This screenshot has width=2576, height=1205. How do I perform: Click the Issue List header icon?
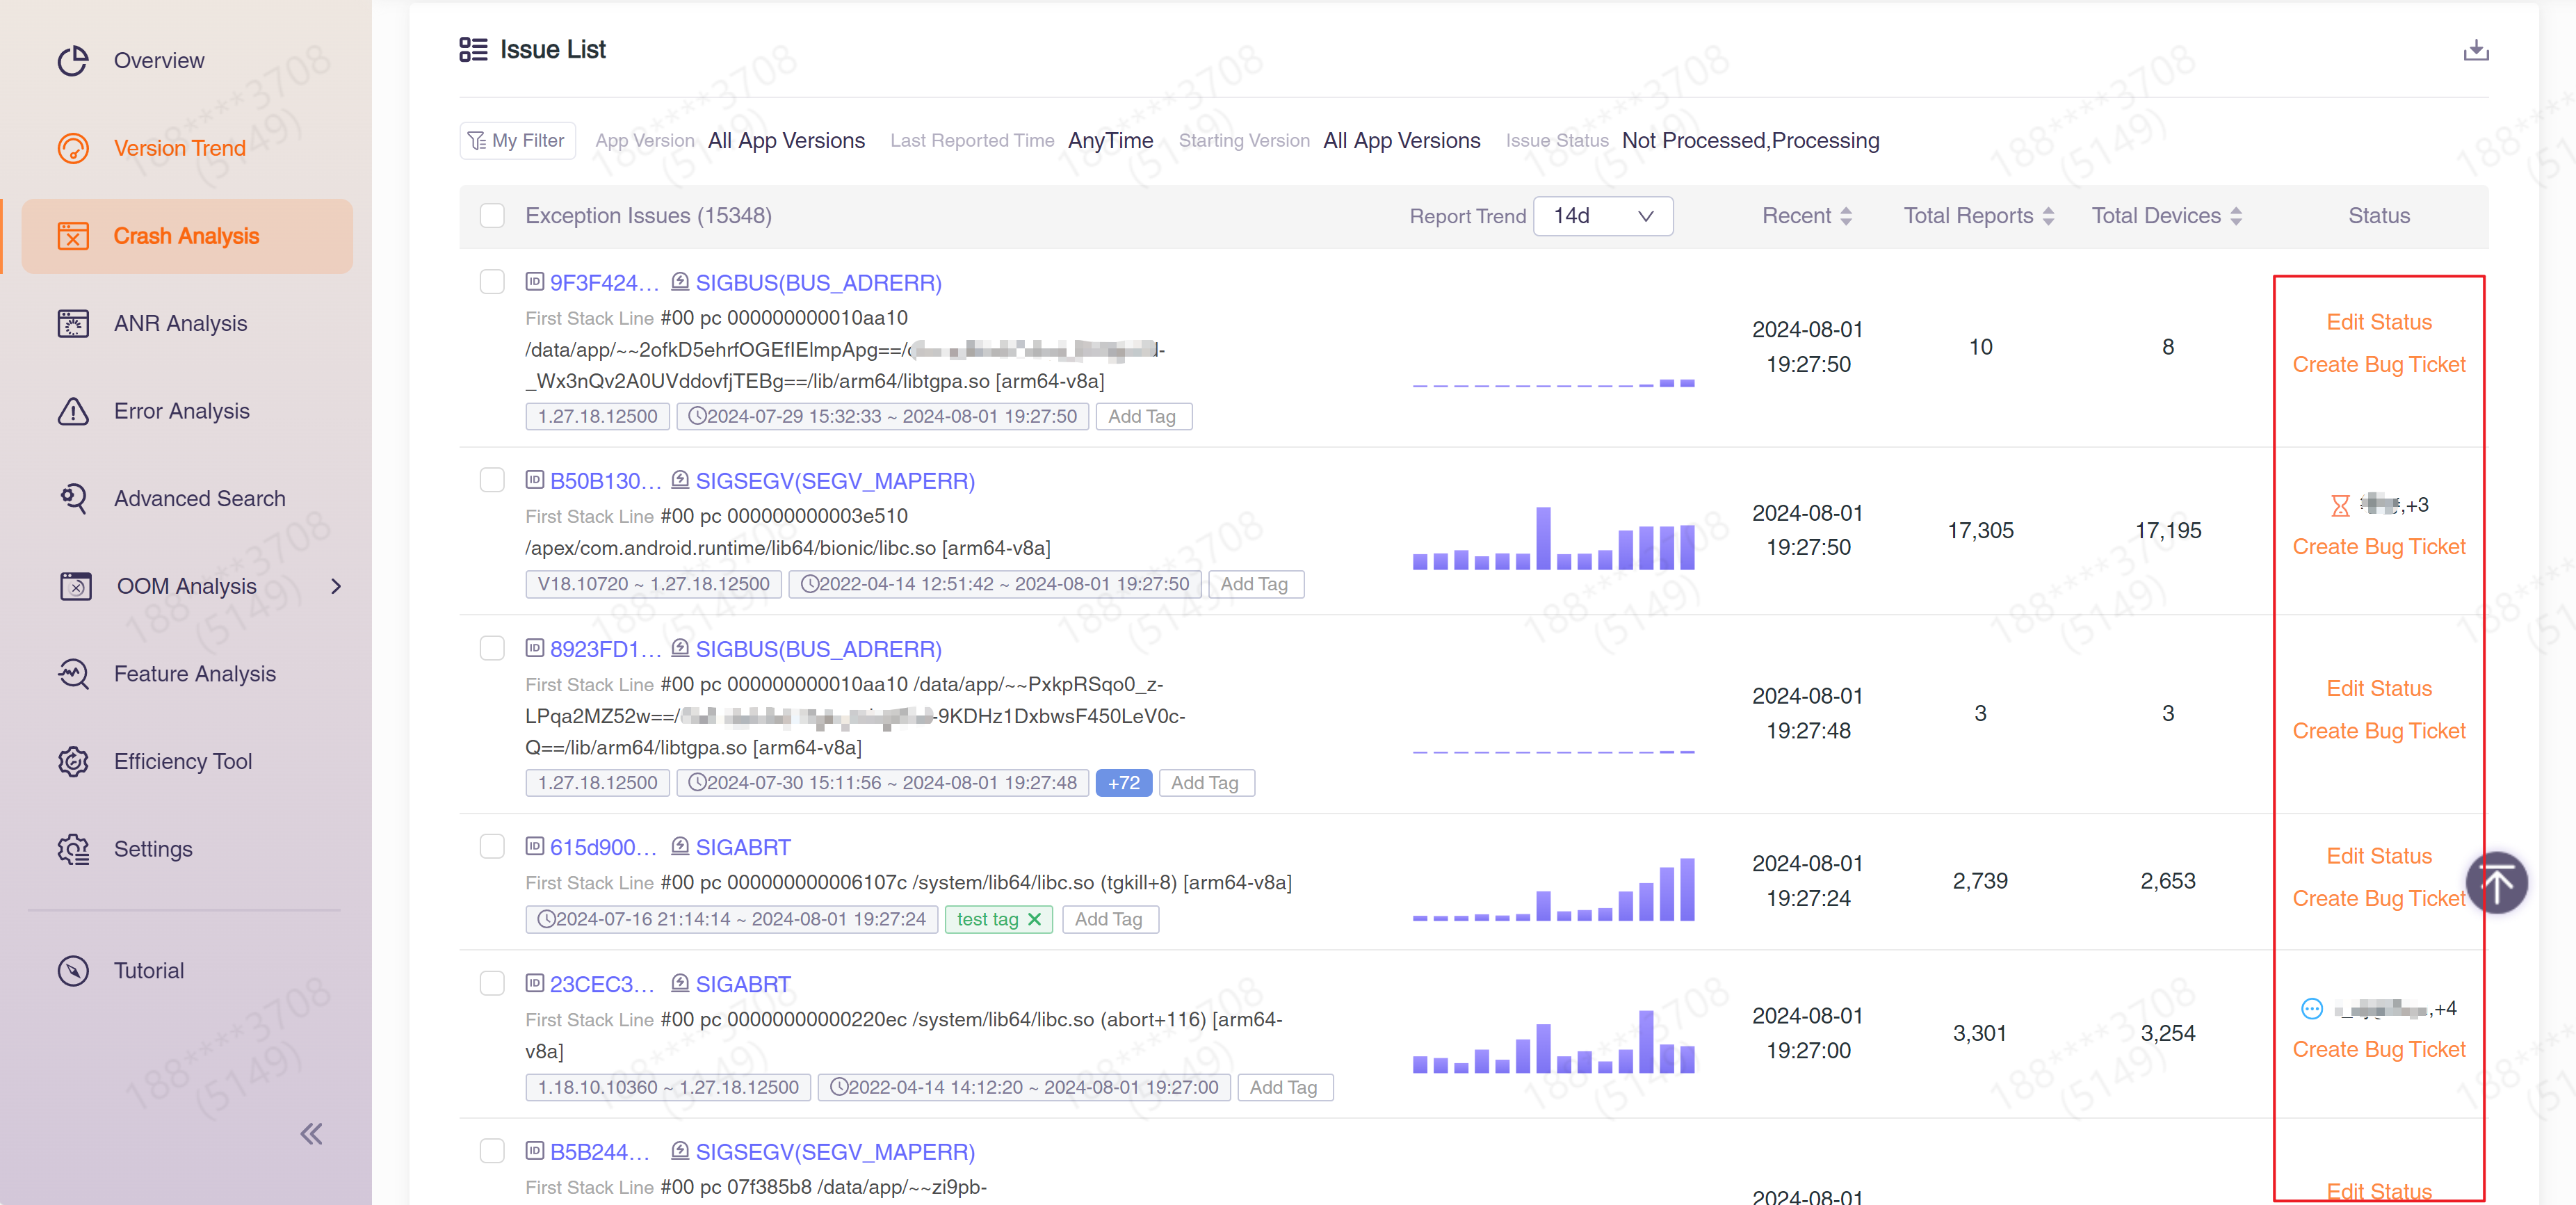click(x=473, y=49)
